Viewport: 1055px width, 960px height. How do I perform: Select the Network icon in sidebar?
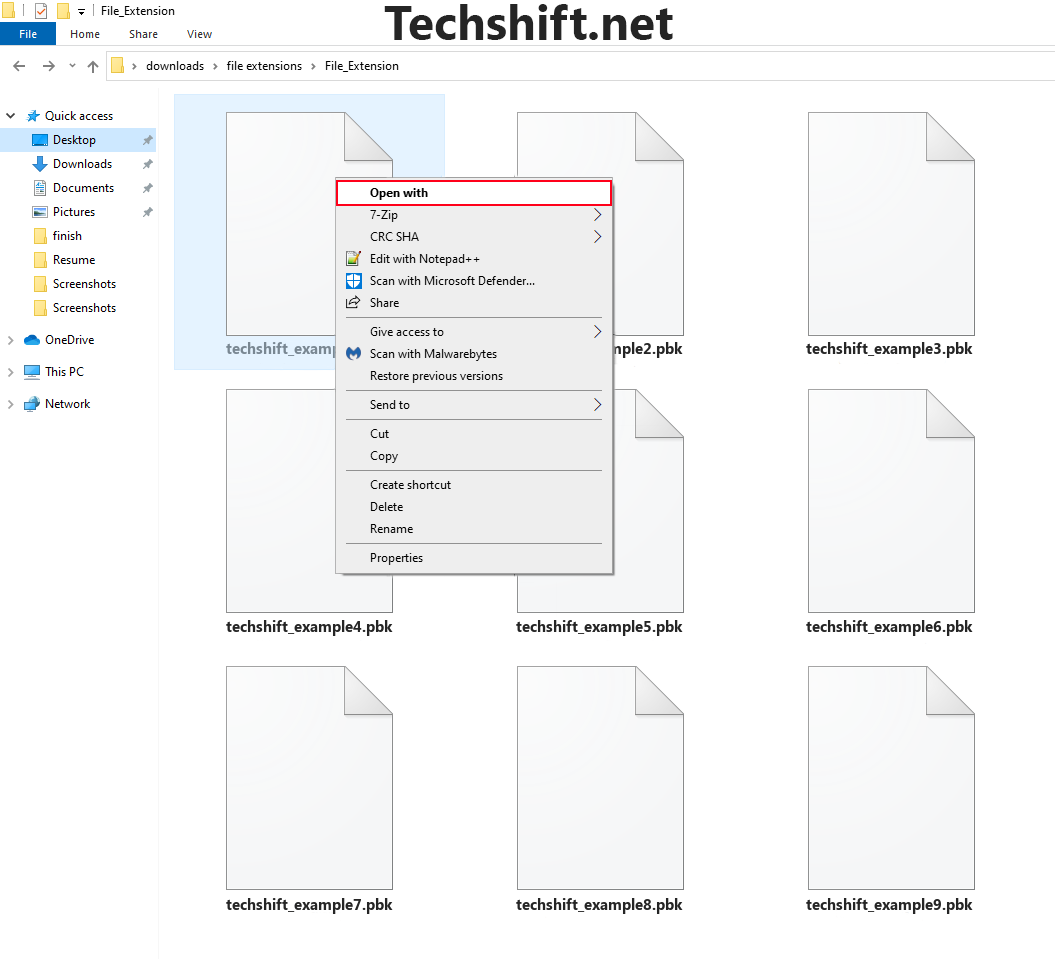click(32, 404)
